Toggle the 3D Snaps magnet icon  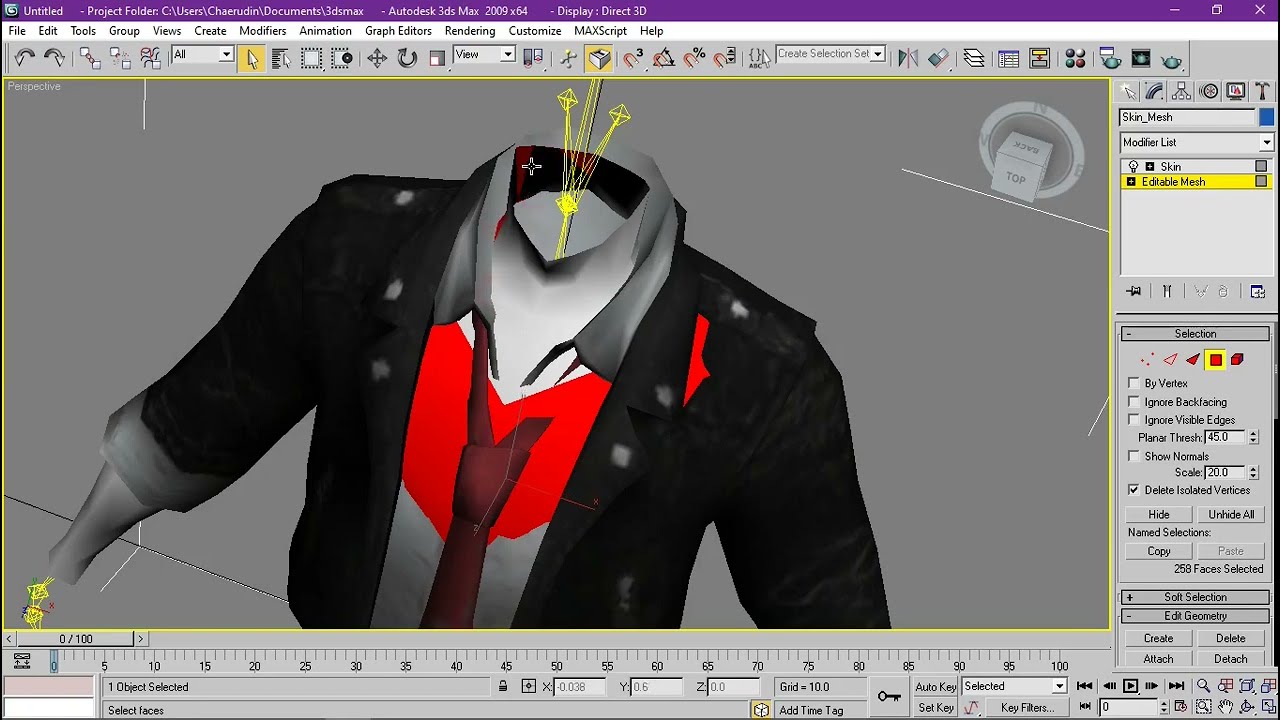click(633, 58)
